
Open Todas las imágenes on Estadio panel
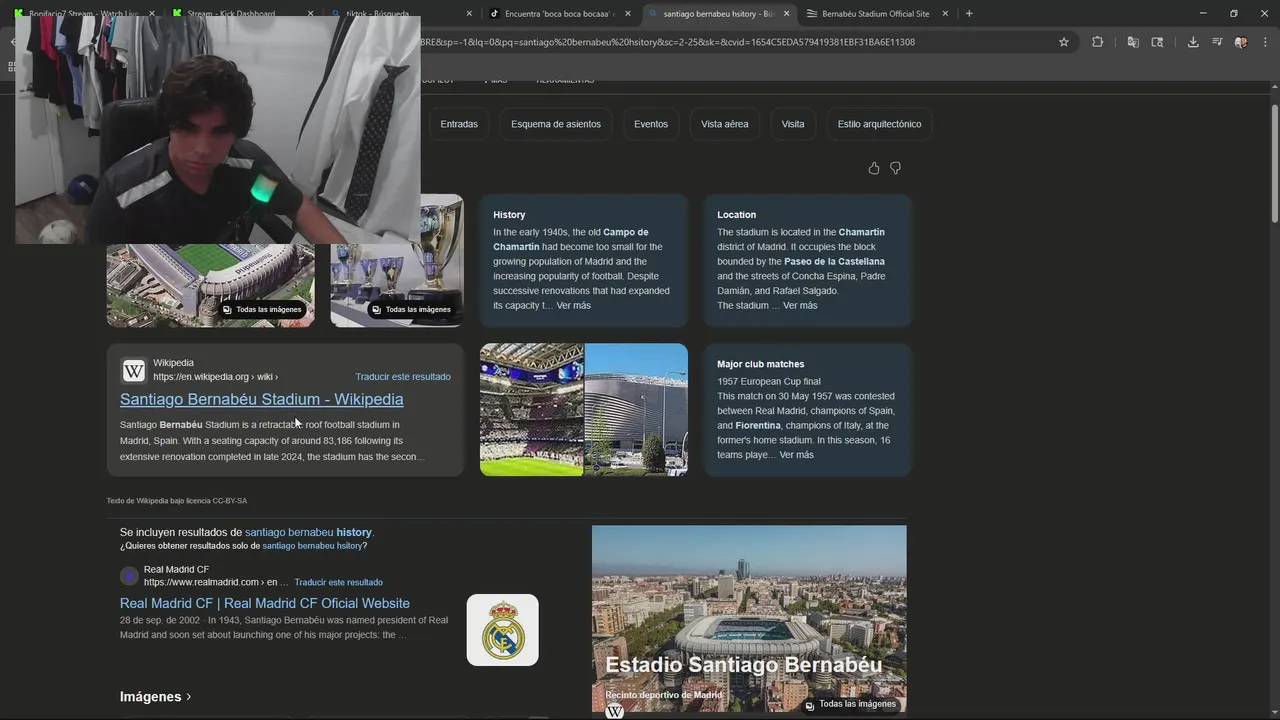850,704
